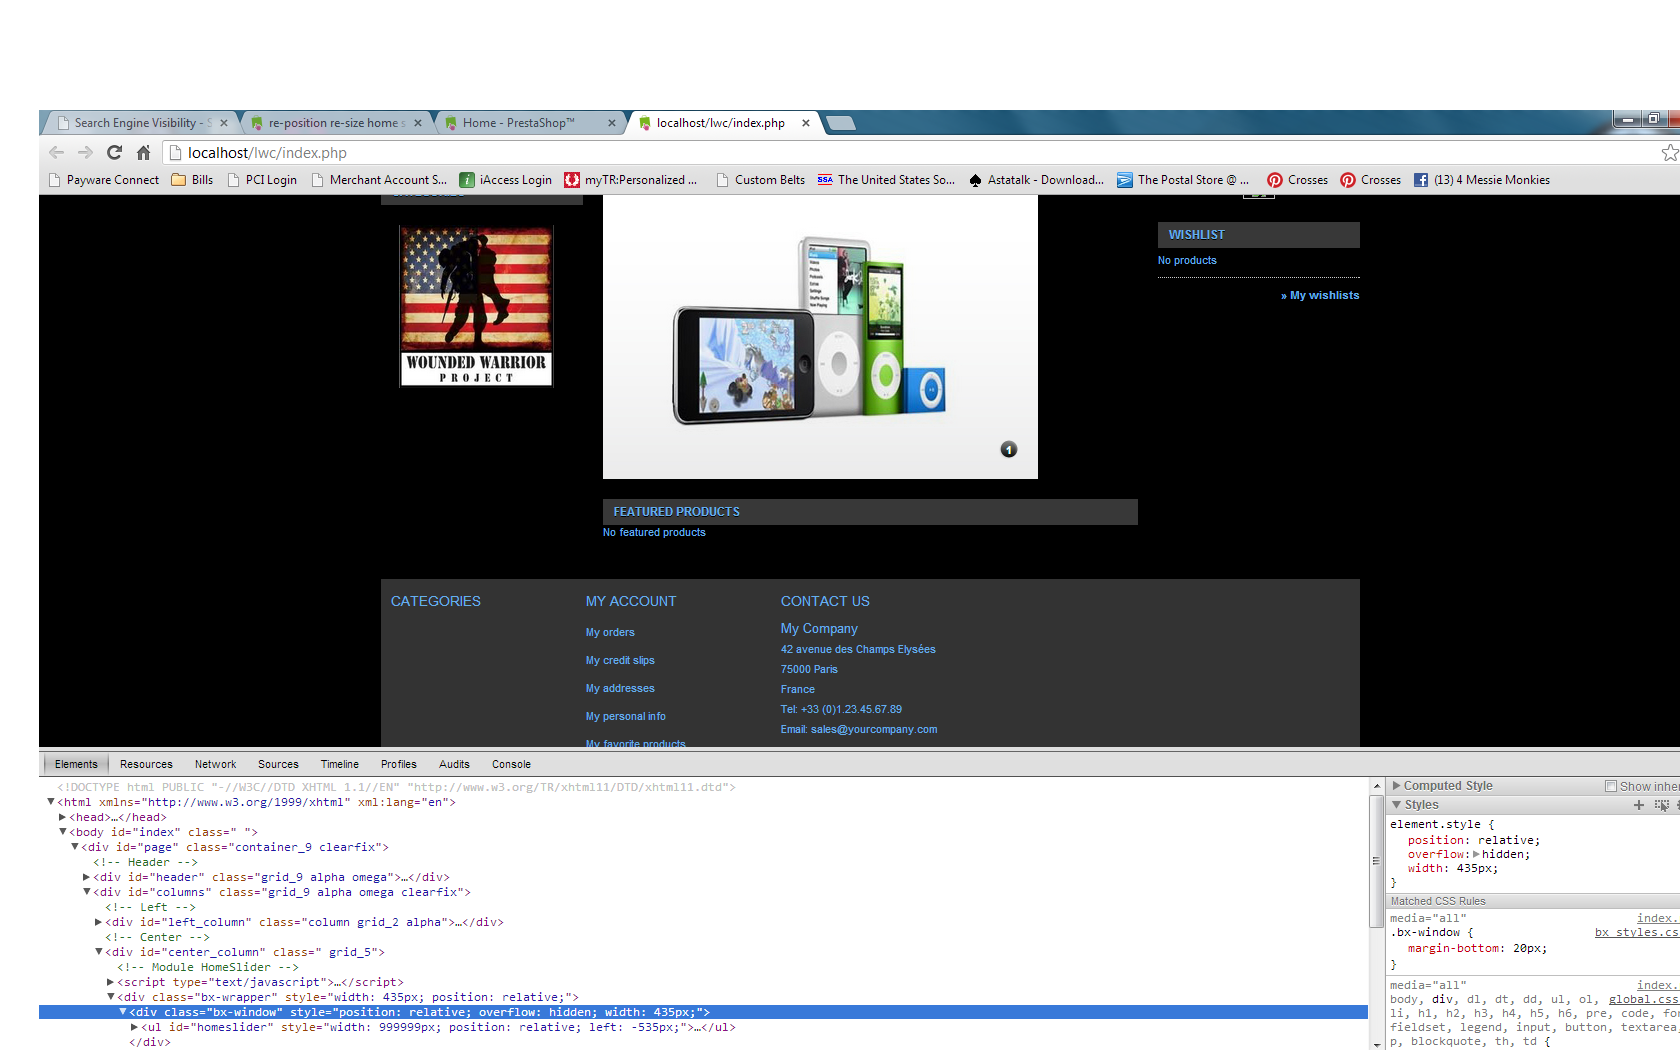Collapse the div id=columns node

click(87, 892)
